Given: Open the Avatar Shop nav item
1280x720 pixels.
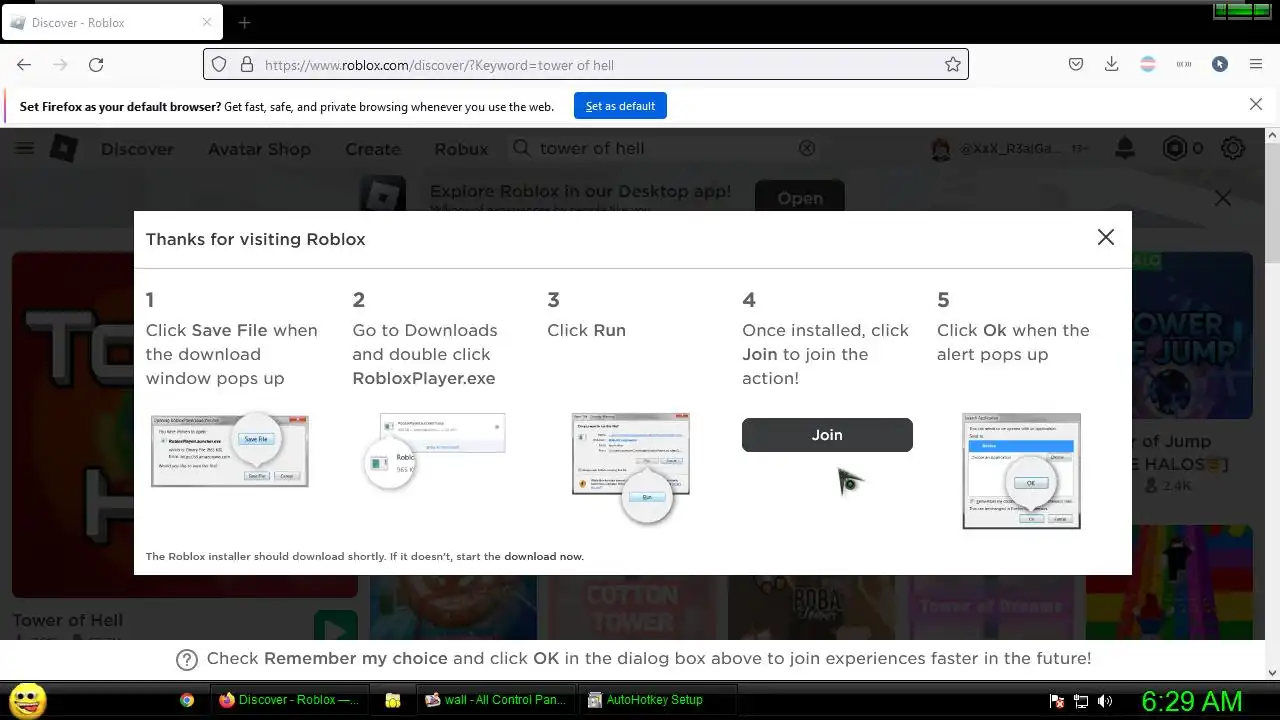Looking at the screenshot, I should coord(259,149).
